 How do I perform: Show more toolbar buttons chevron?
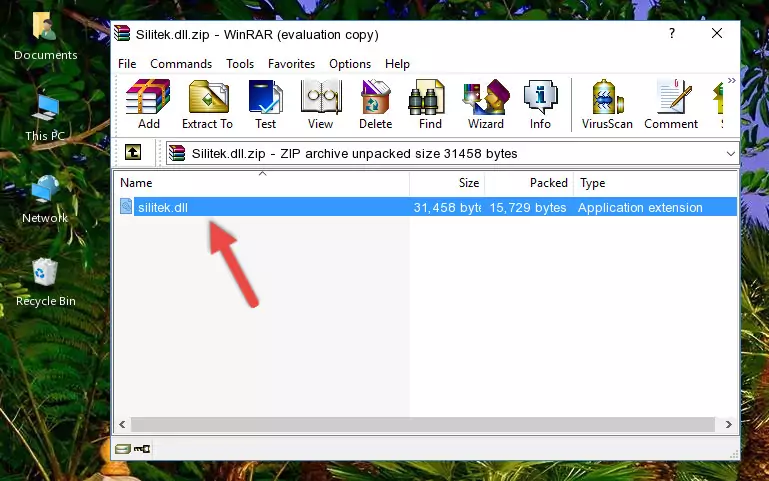click(731, 80)
